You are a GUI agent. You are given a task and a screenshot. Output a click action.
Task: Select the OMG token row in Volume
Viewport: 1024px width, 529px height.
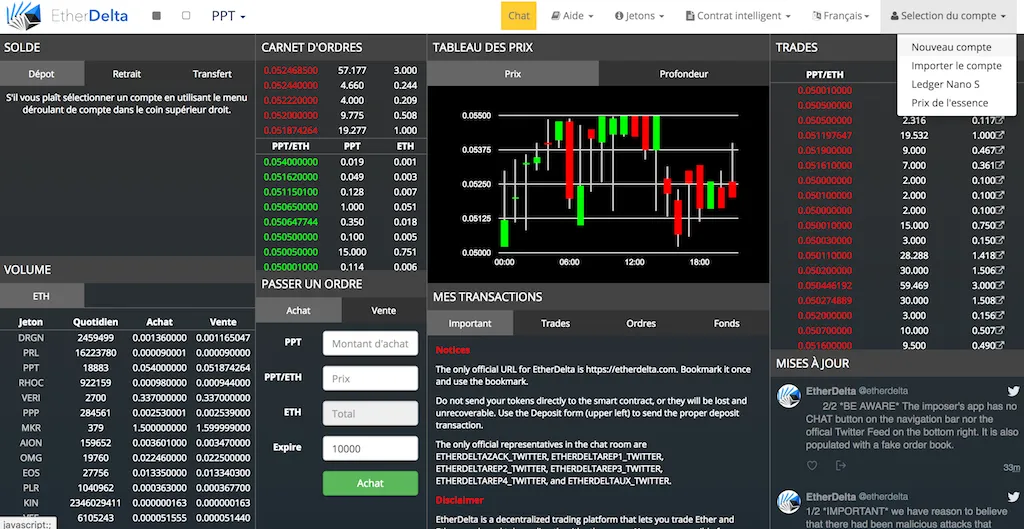127,458
